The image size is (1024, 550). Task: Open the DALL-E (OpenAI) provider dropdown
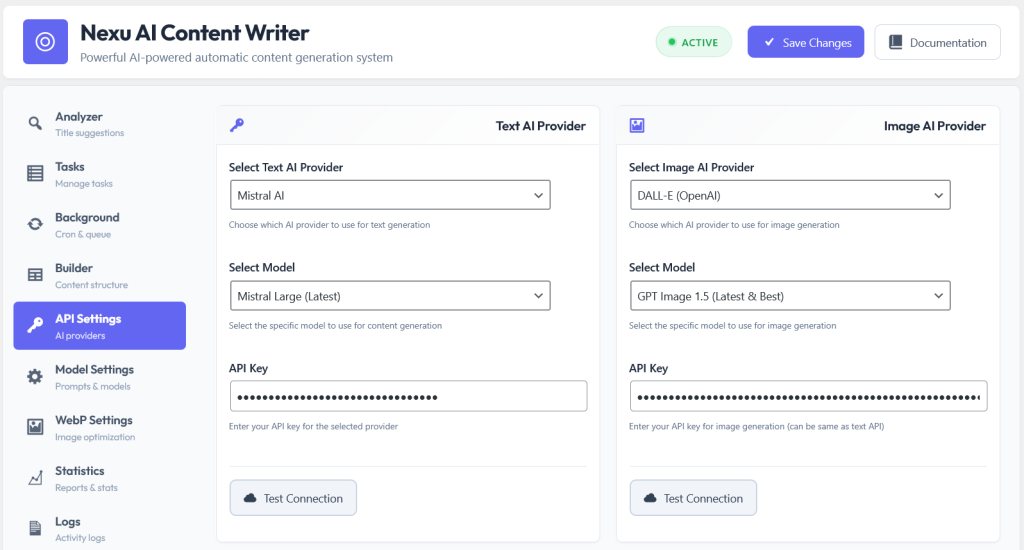click(x=790, y=195)
